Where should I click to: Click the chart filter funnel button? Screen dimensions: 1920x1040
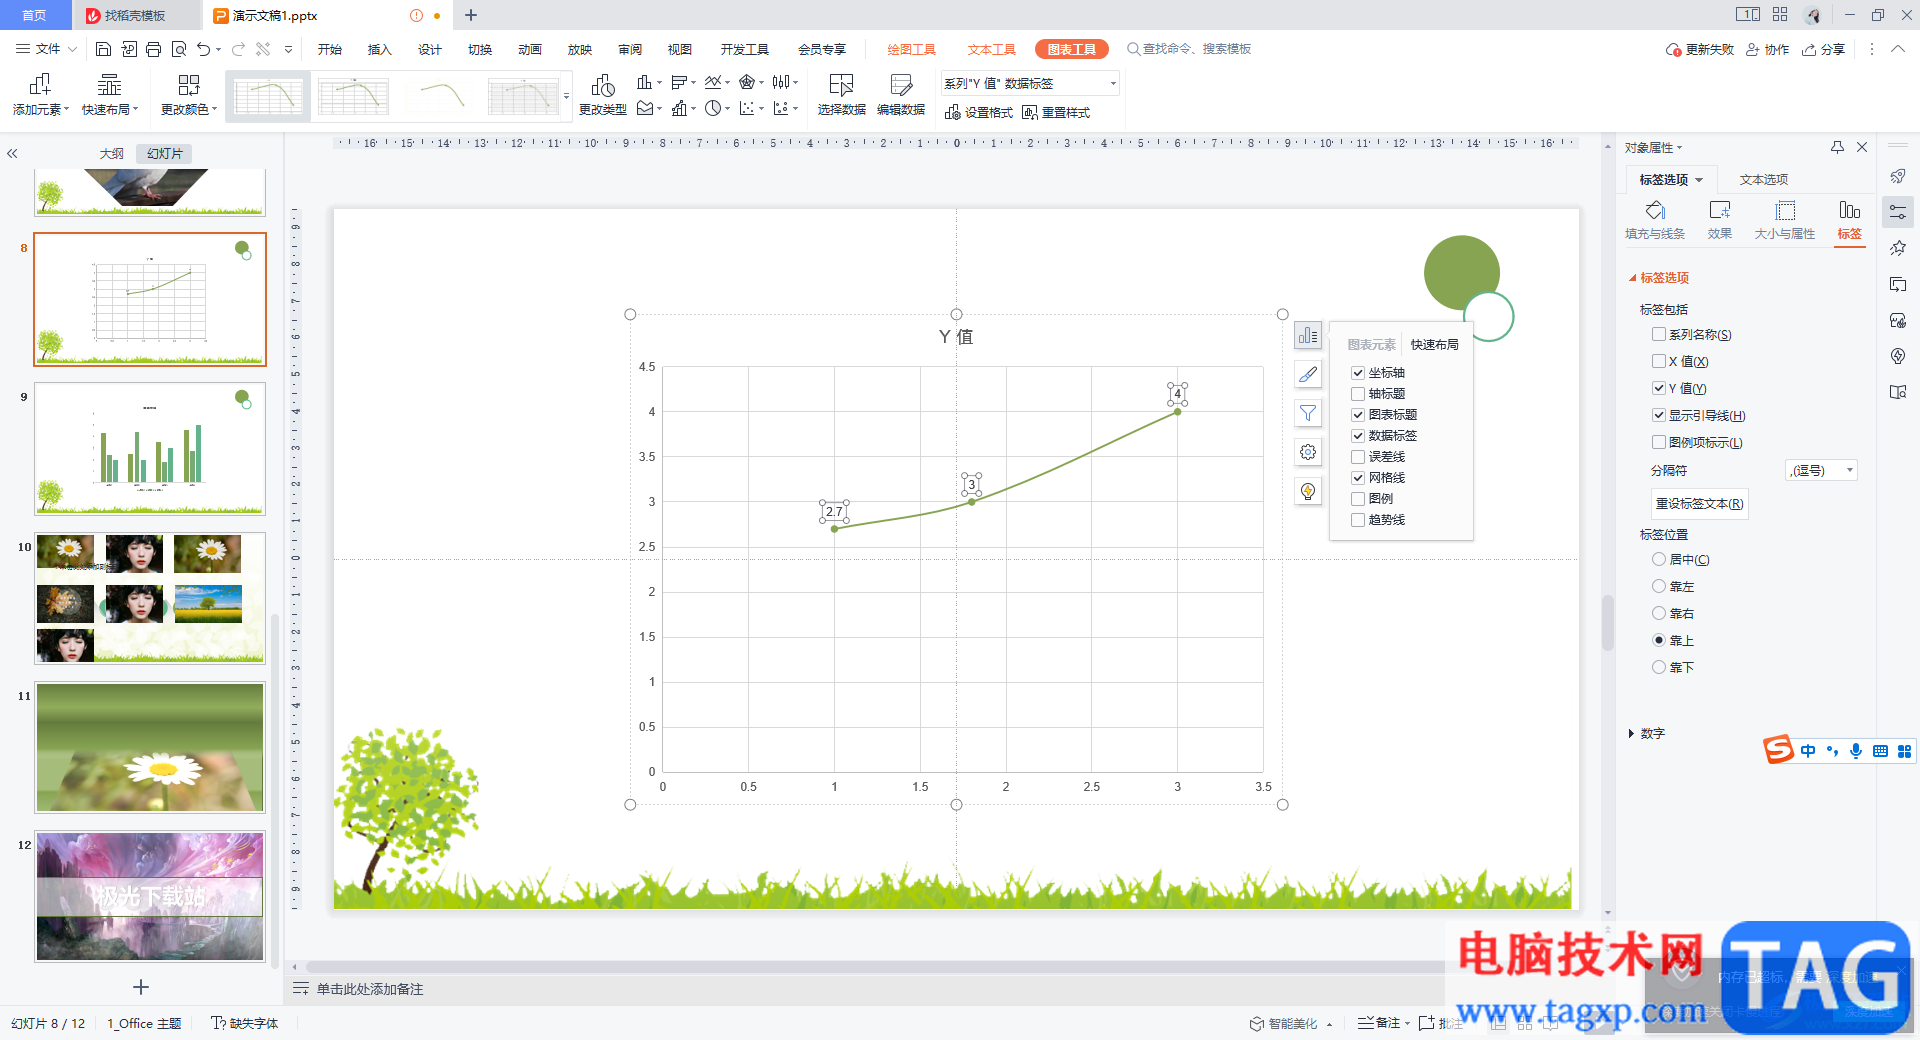coord(1308,413)
